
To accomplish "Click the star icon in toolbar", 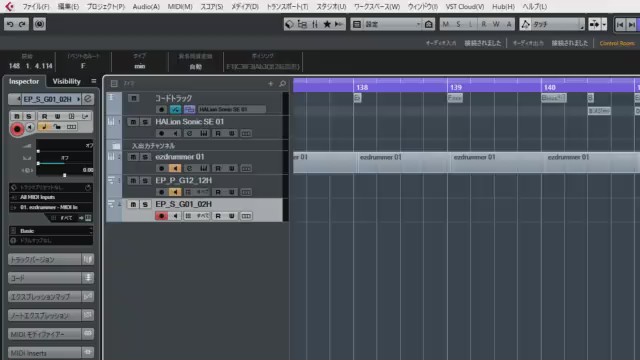I will [327, 24].
